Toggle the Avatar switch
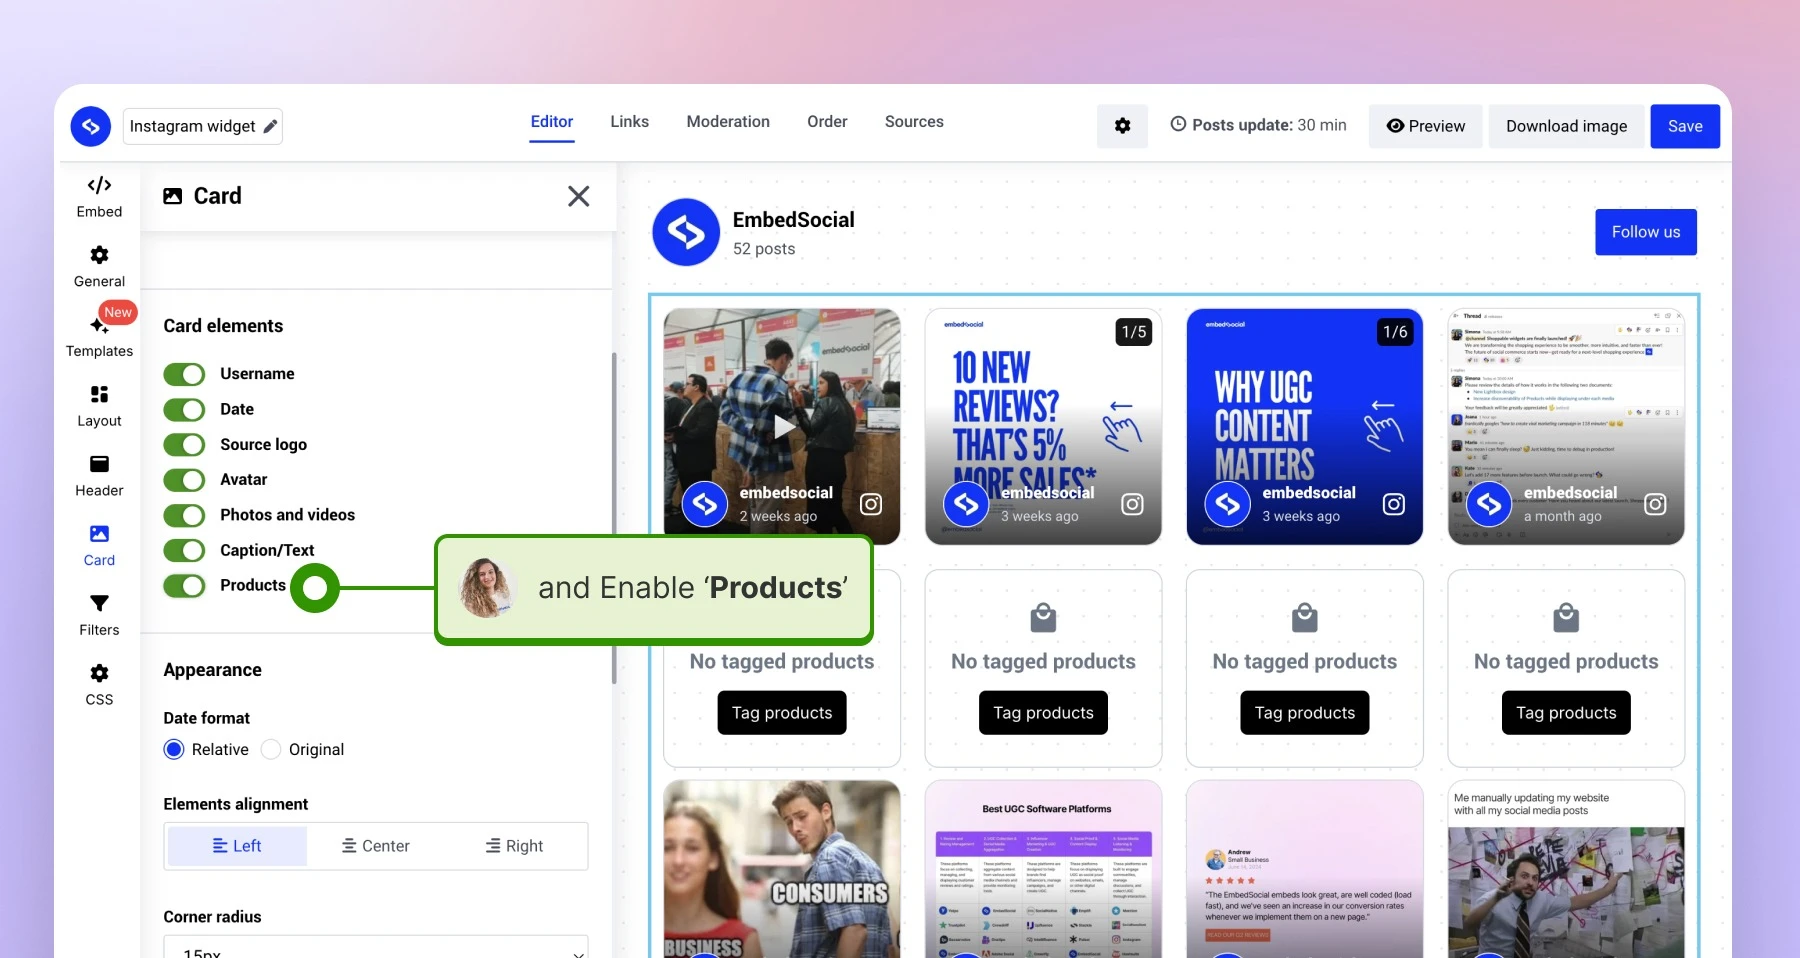Viewport: 1800px width, 958px height. (x=184, y=480)
